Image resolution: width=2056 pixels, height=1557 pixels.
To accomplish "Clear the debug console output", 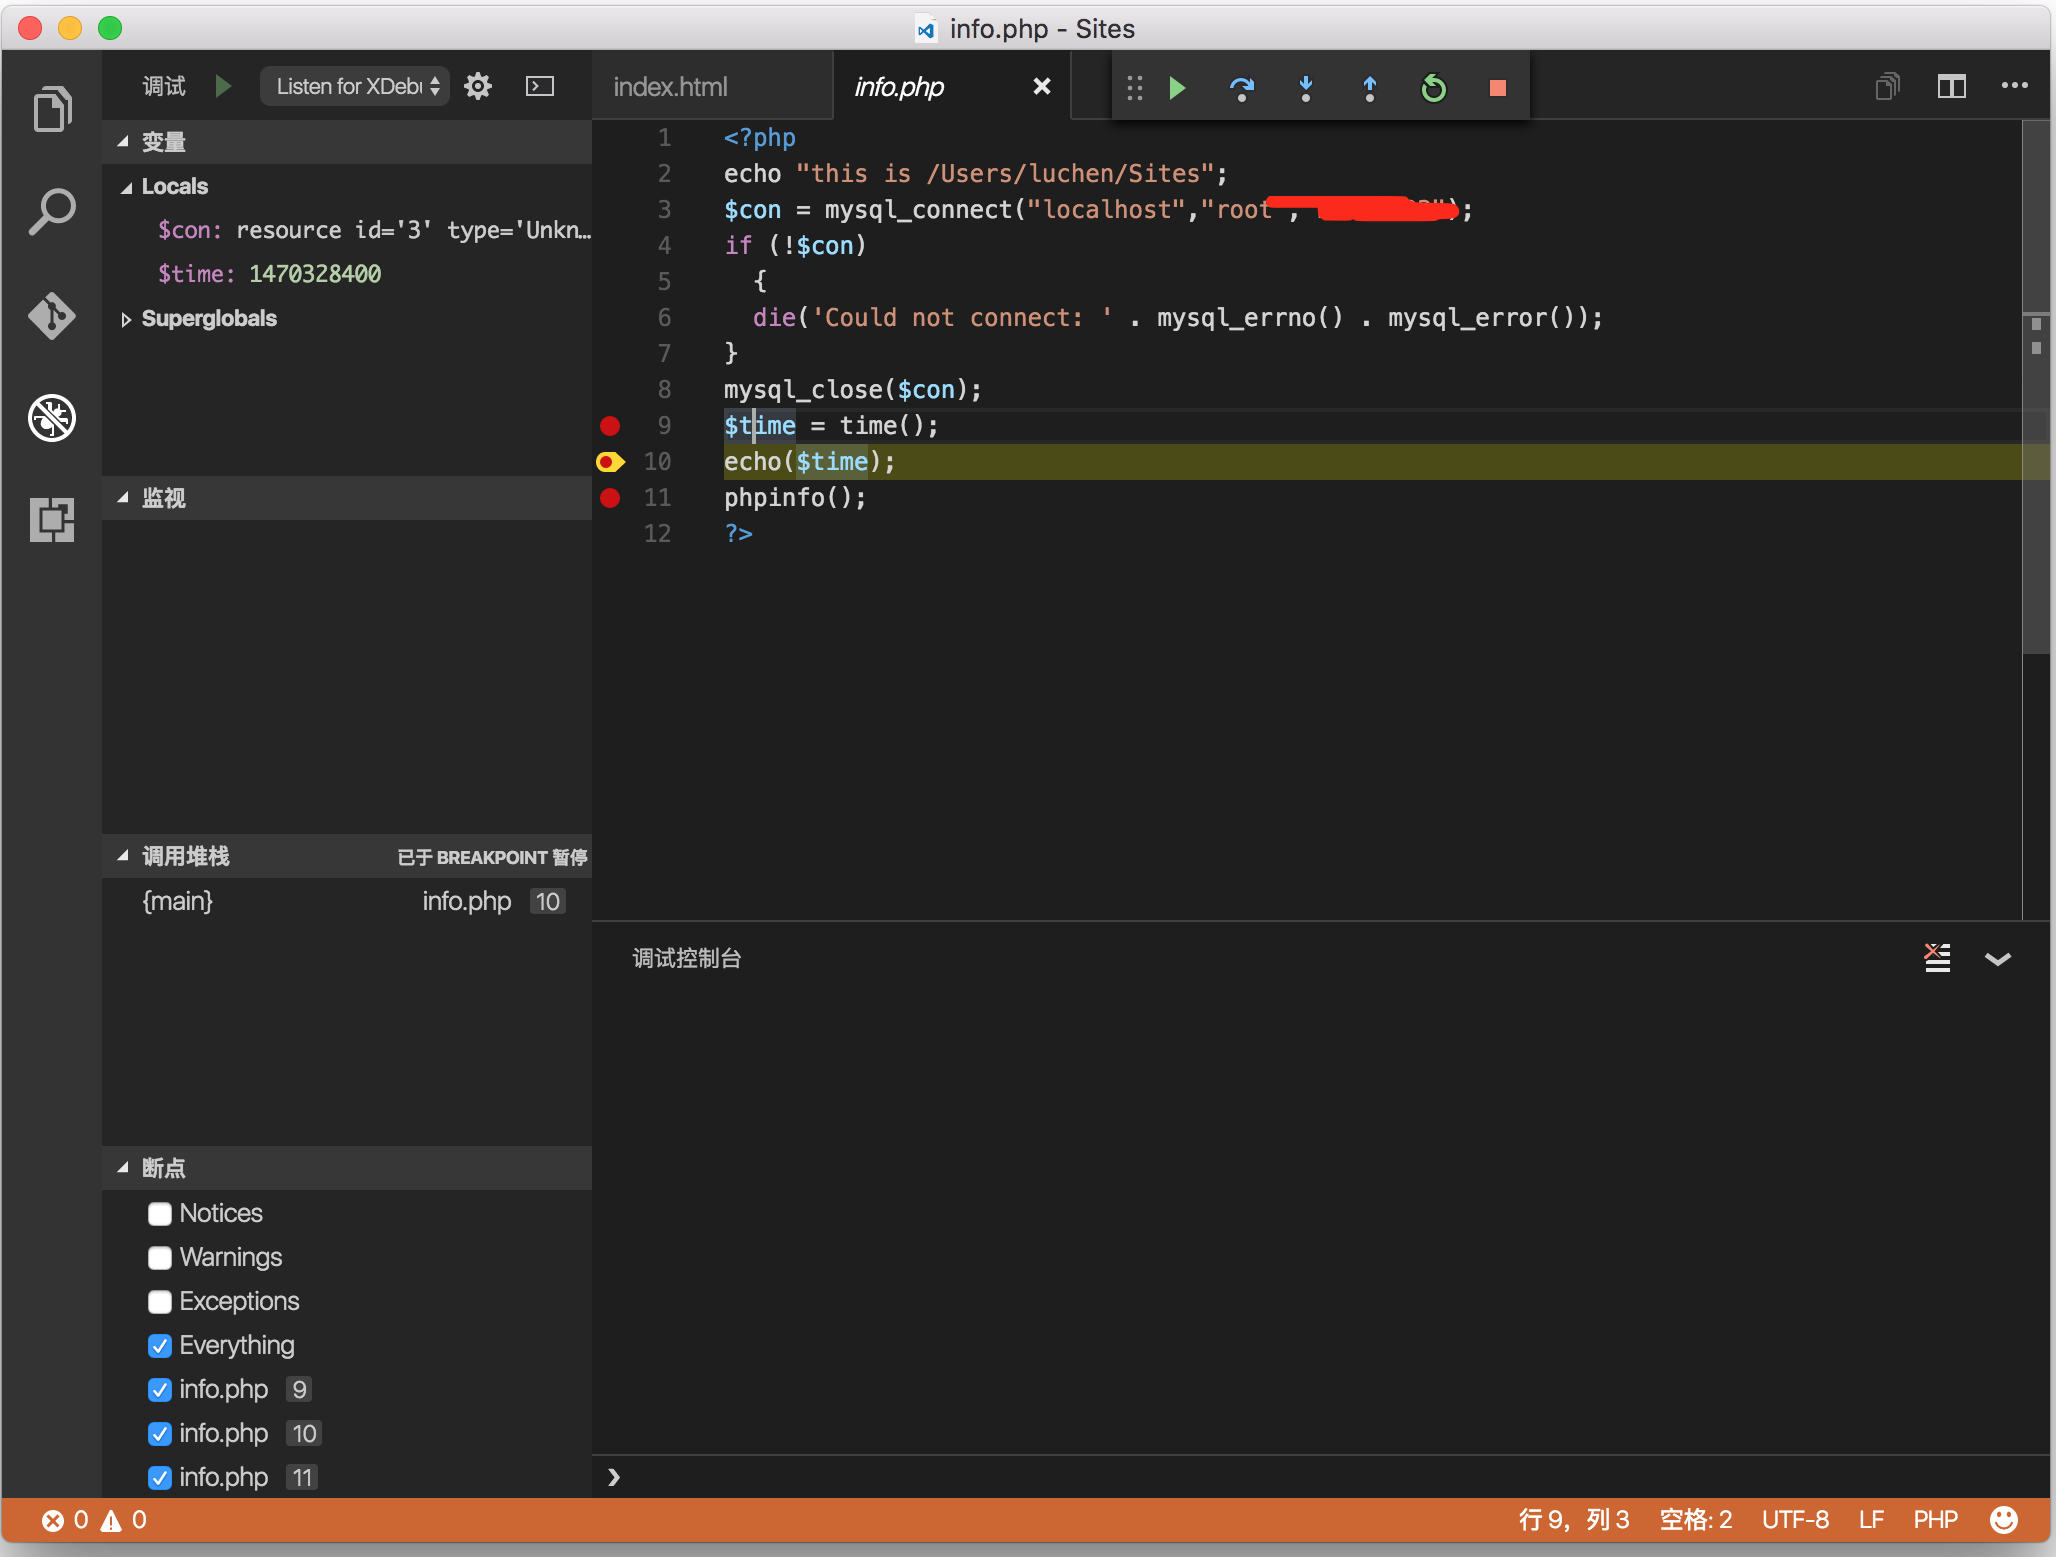I will [x=1938, y=958].
